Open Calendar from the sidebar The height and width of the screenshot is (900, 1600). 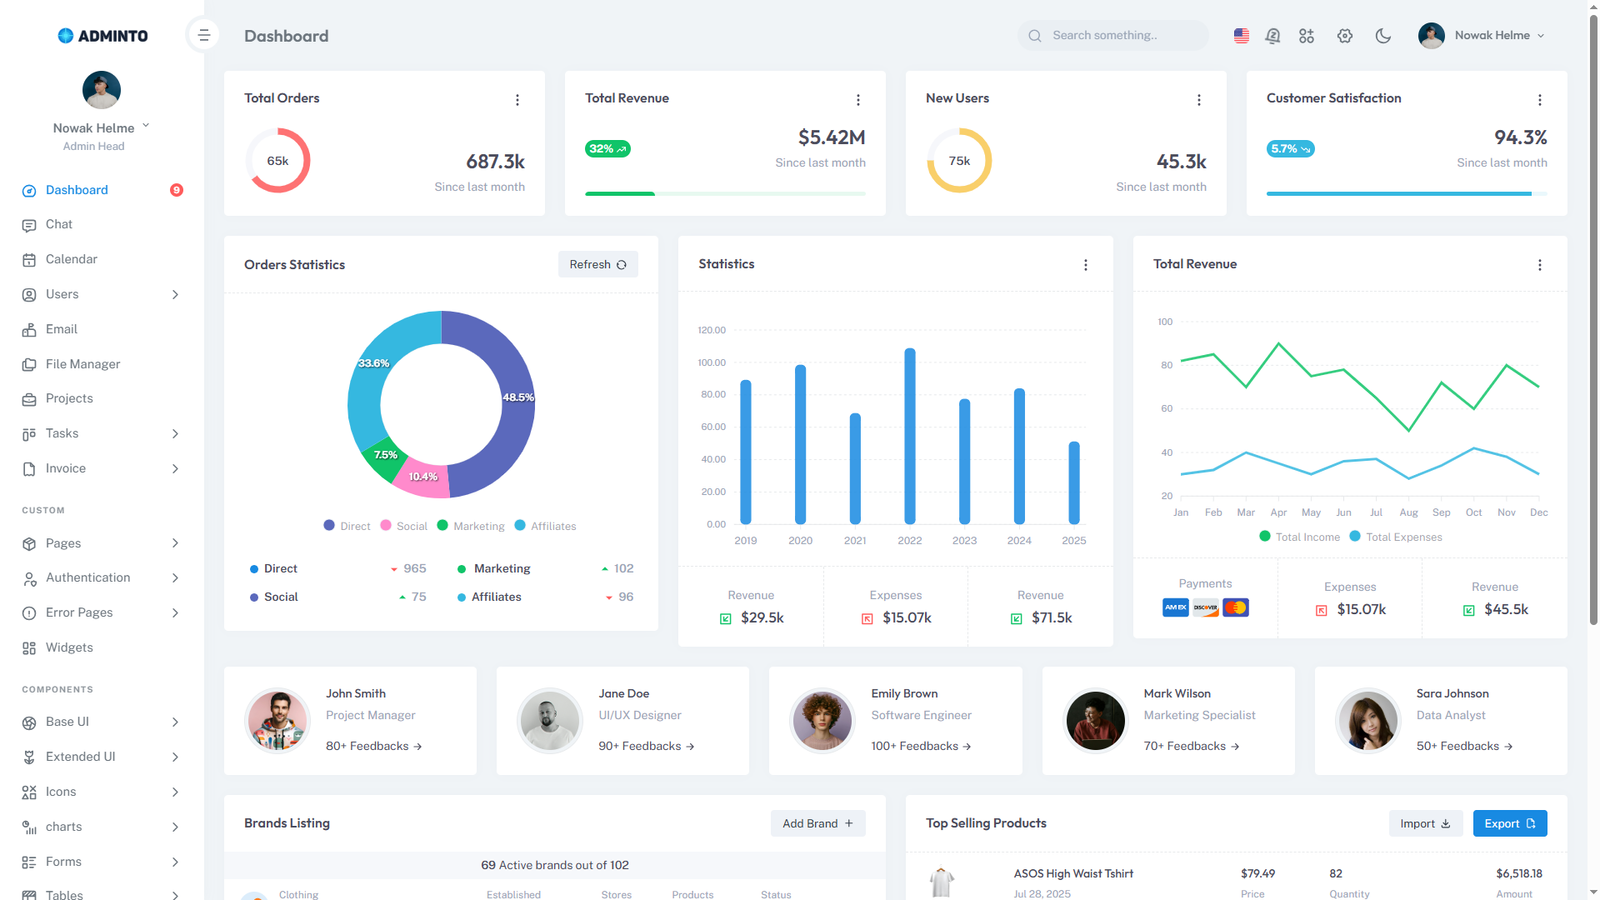click(71, 259)
